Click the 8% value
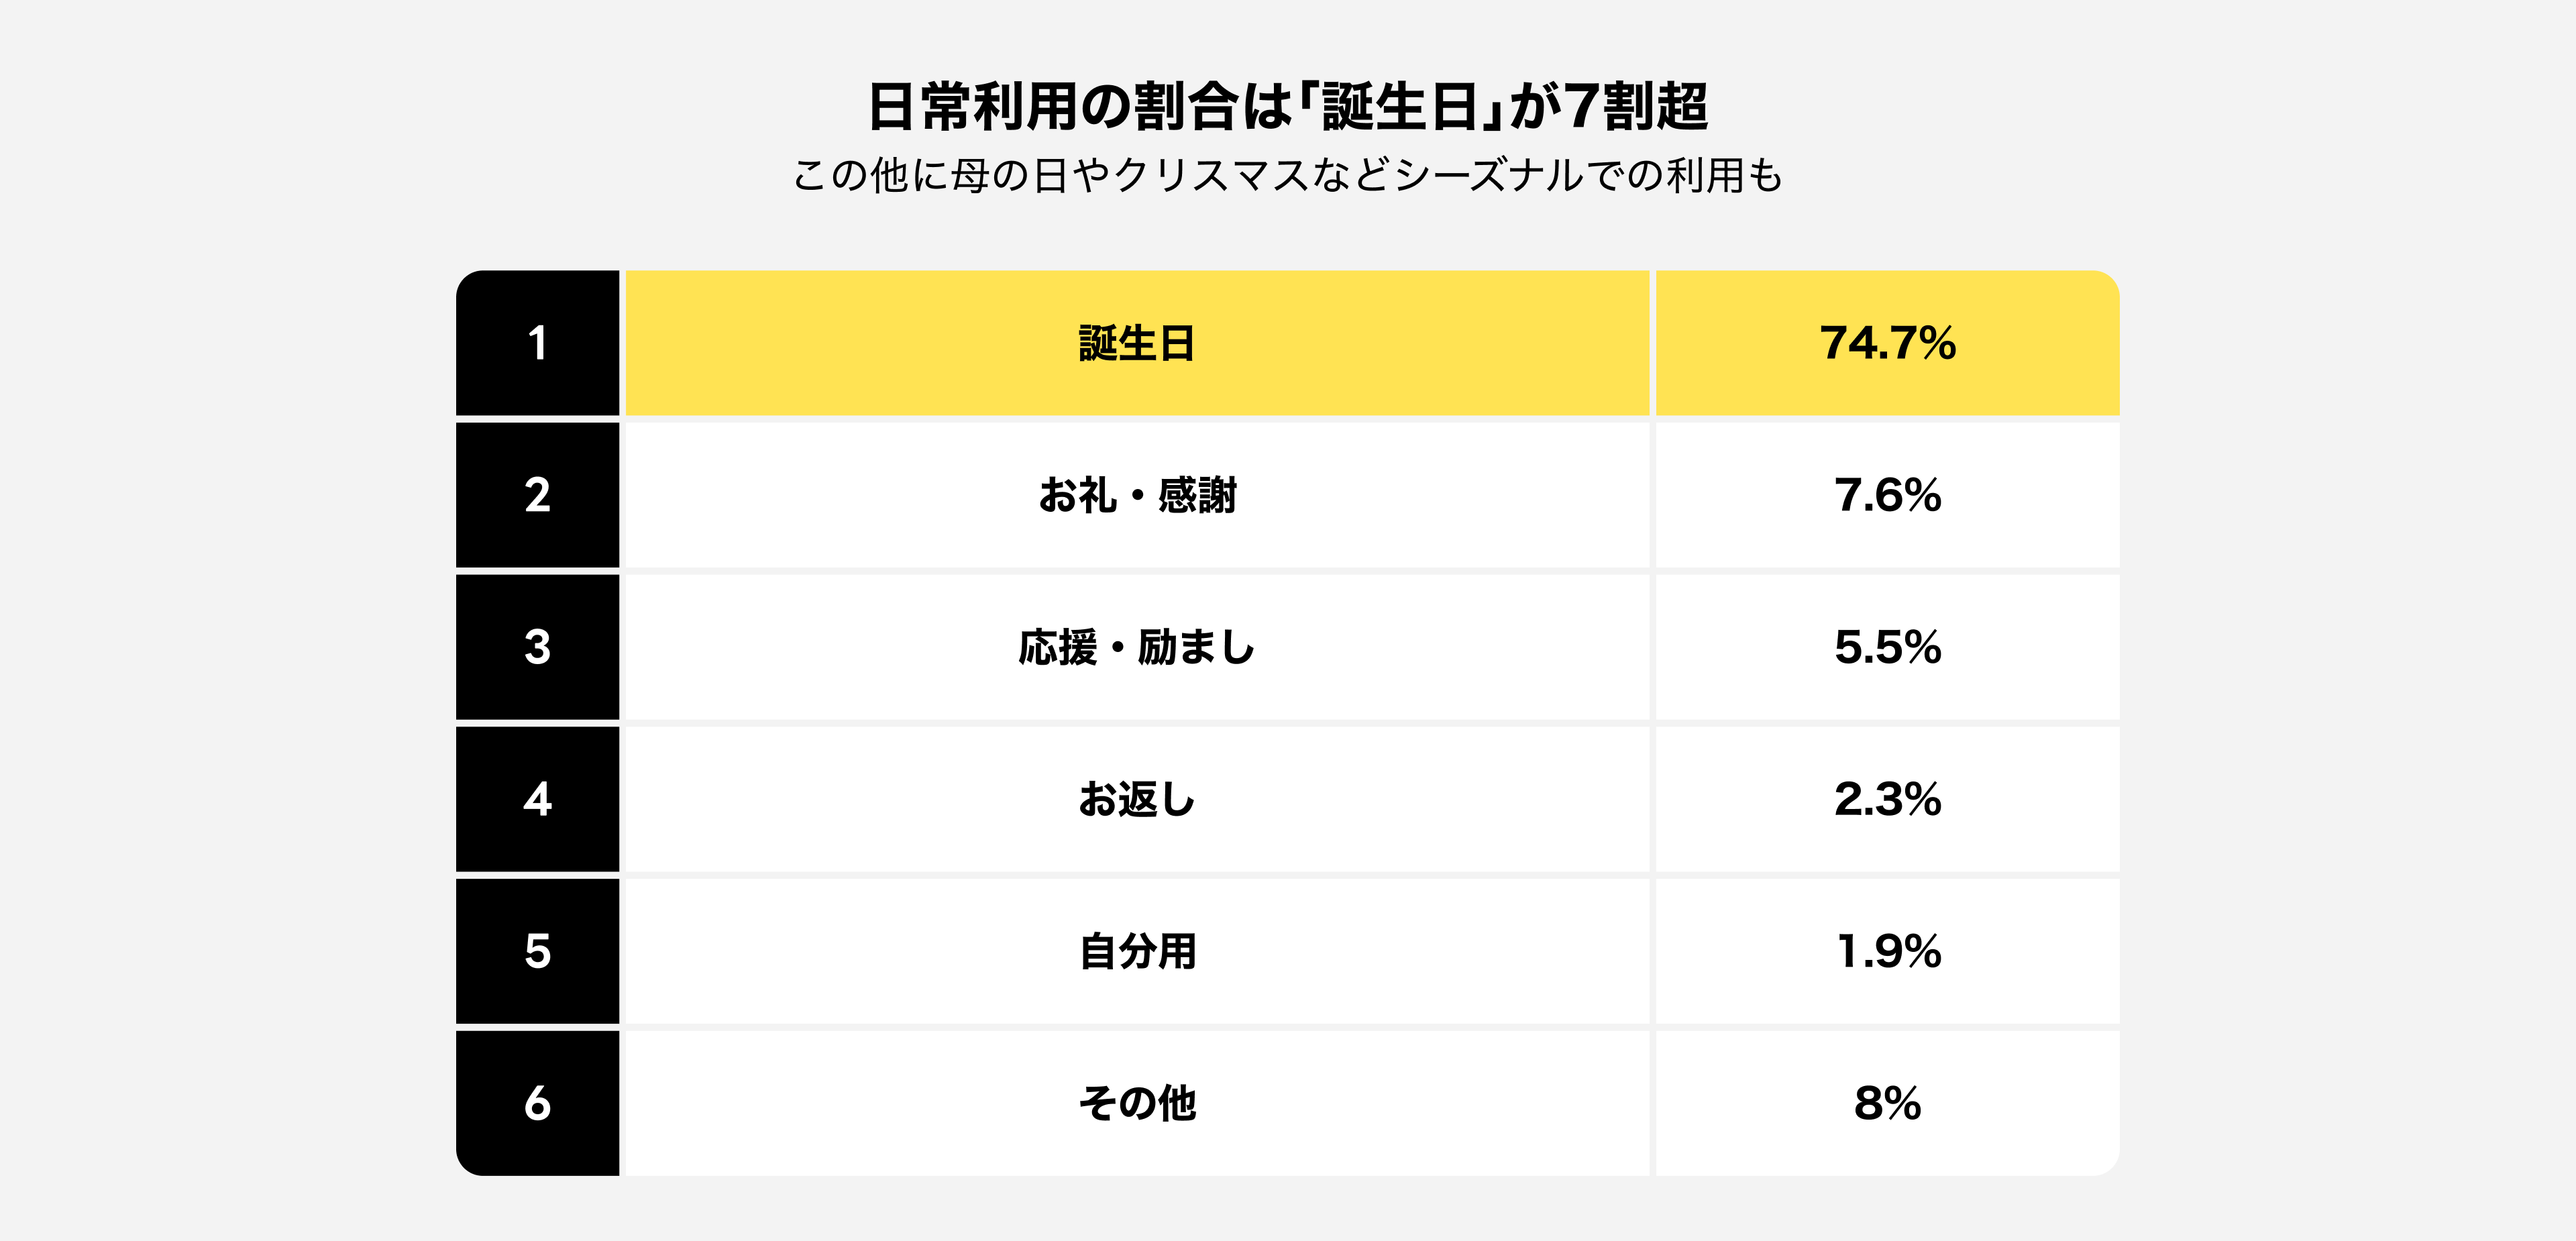This screenshot has height=1241, width=2576. [x=1887, y=1103]
